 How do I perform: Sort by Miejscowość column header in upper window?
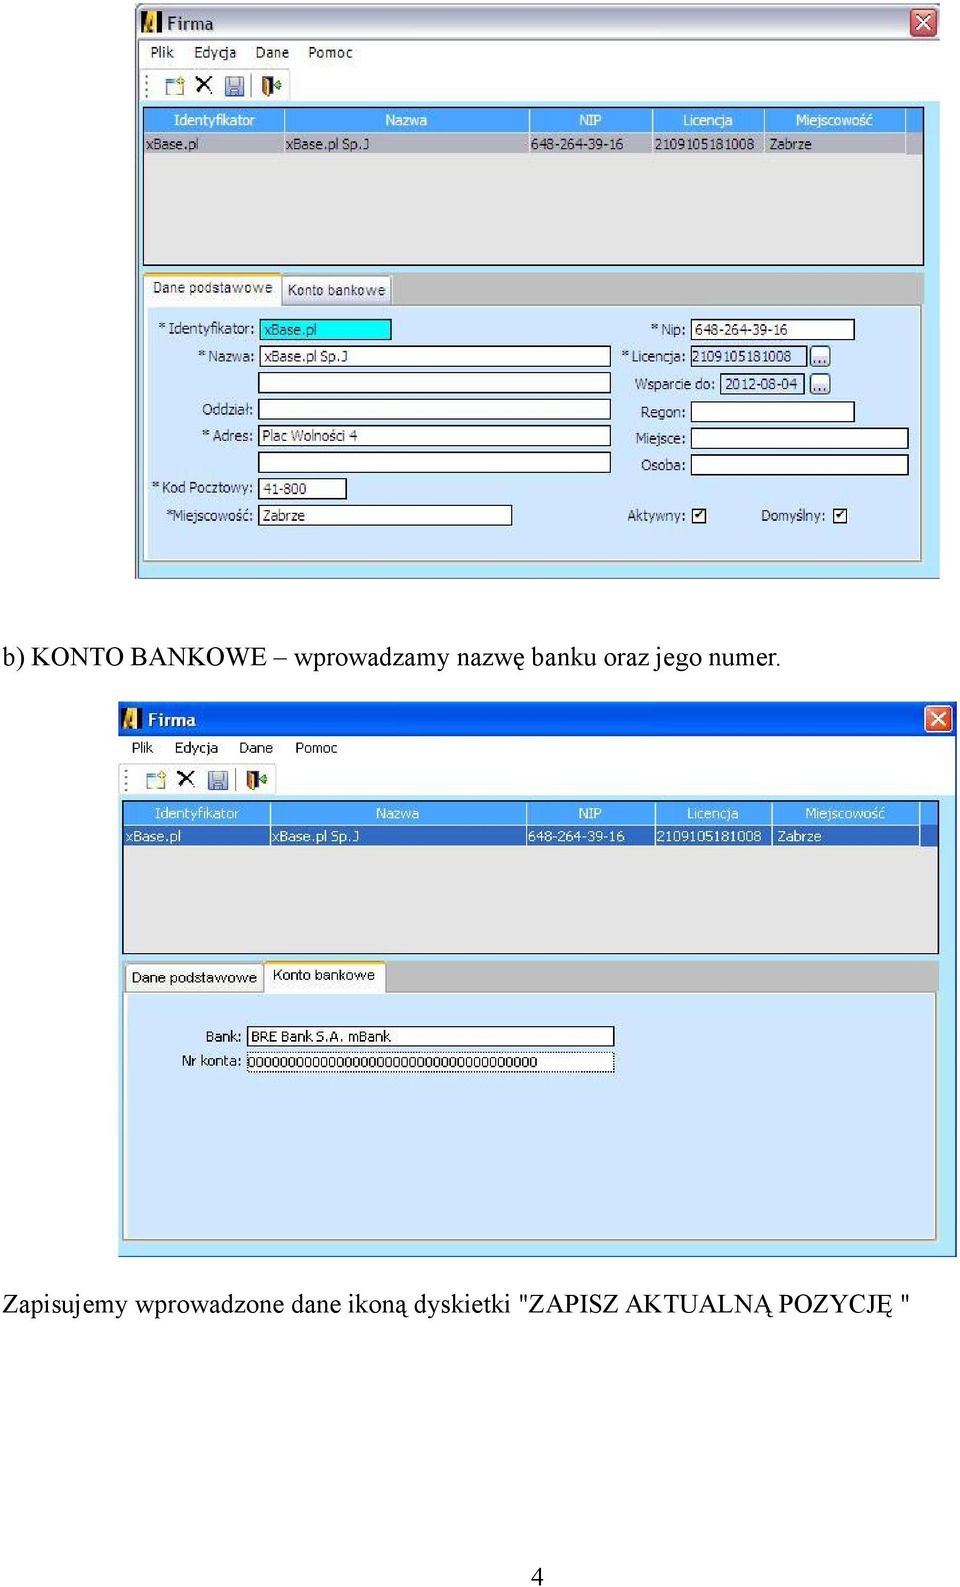click(x=834, y=120)
